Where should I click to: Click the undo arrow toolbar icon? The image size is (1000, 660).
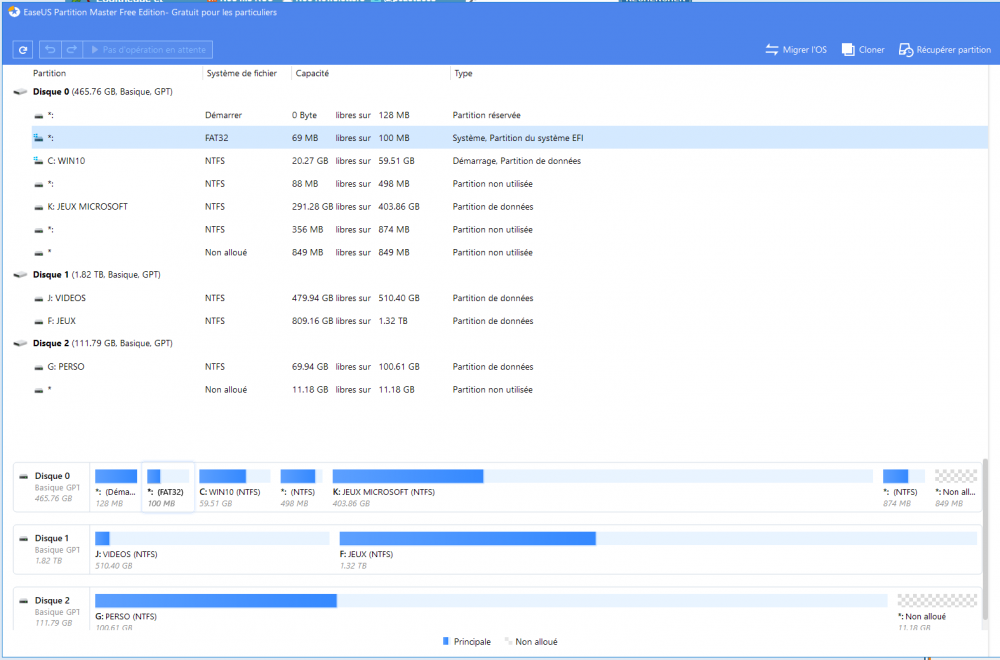coord(50,49)
